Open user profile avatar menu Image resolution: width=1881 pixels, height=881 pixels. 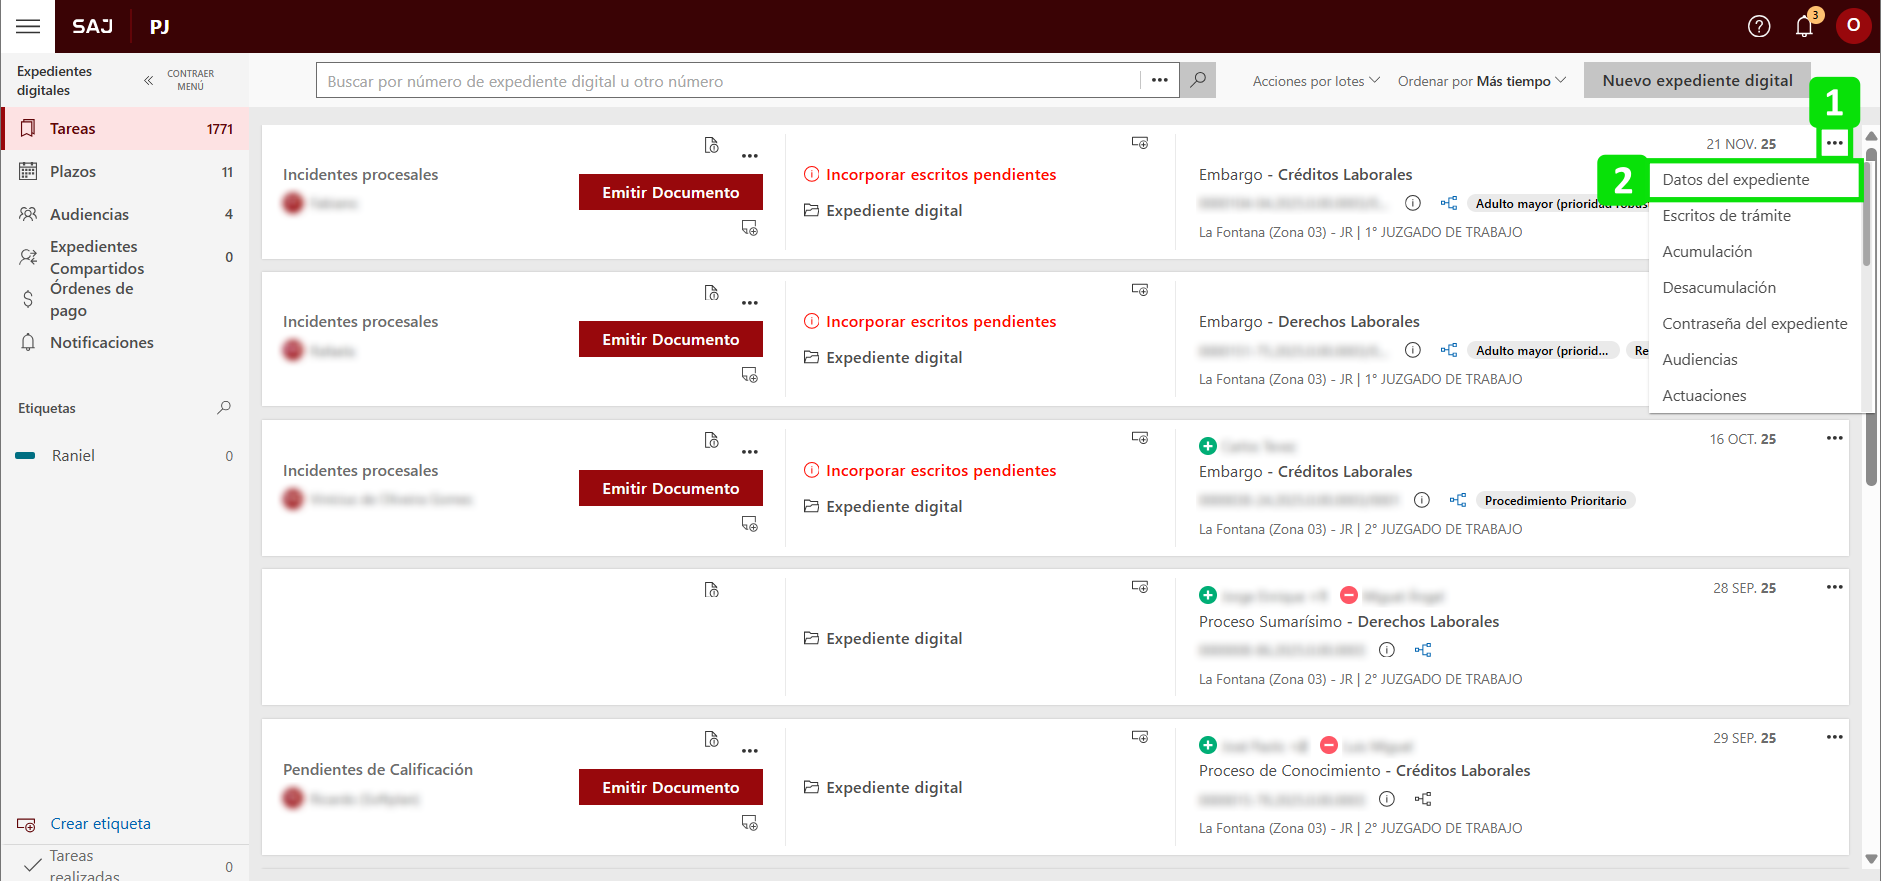pos(1853,26)
